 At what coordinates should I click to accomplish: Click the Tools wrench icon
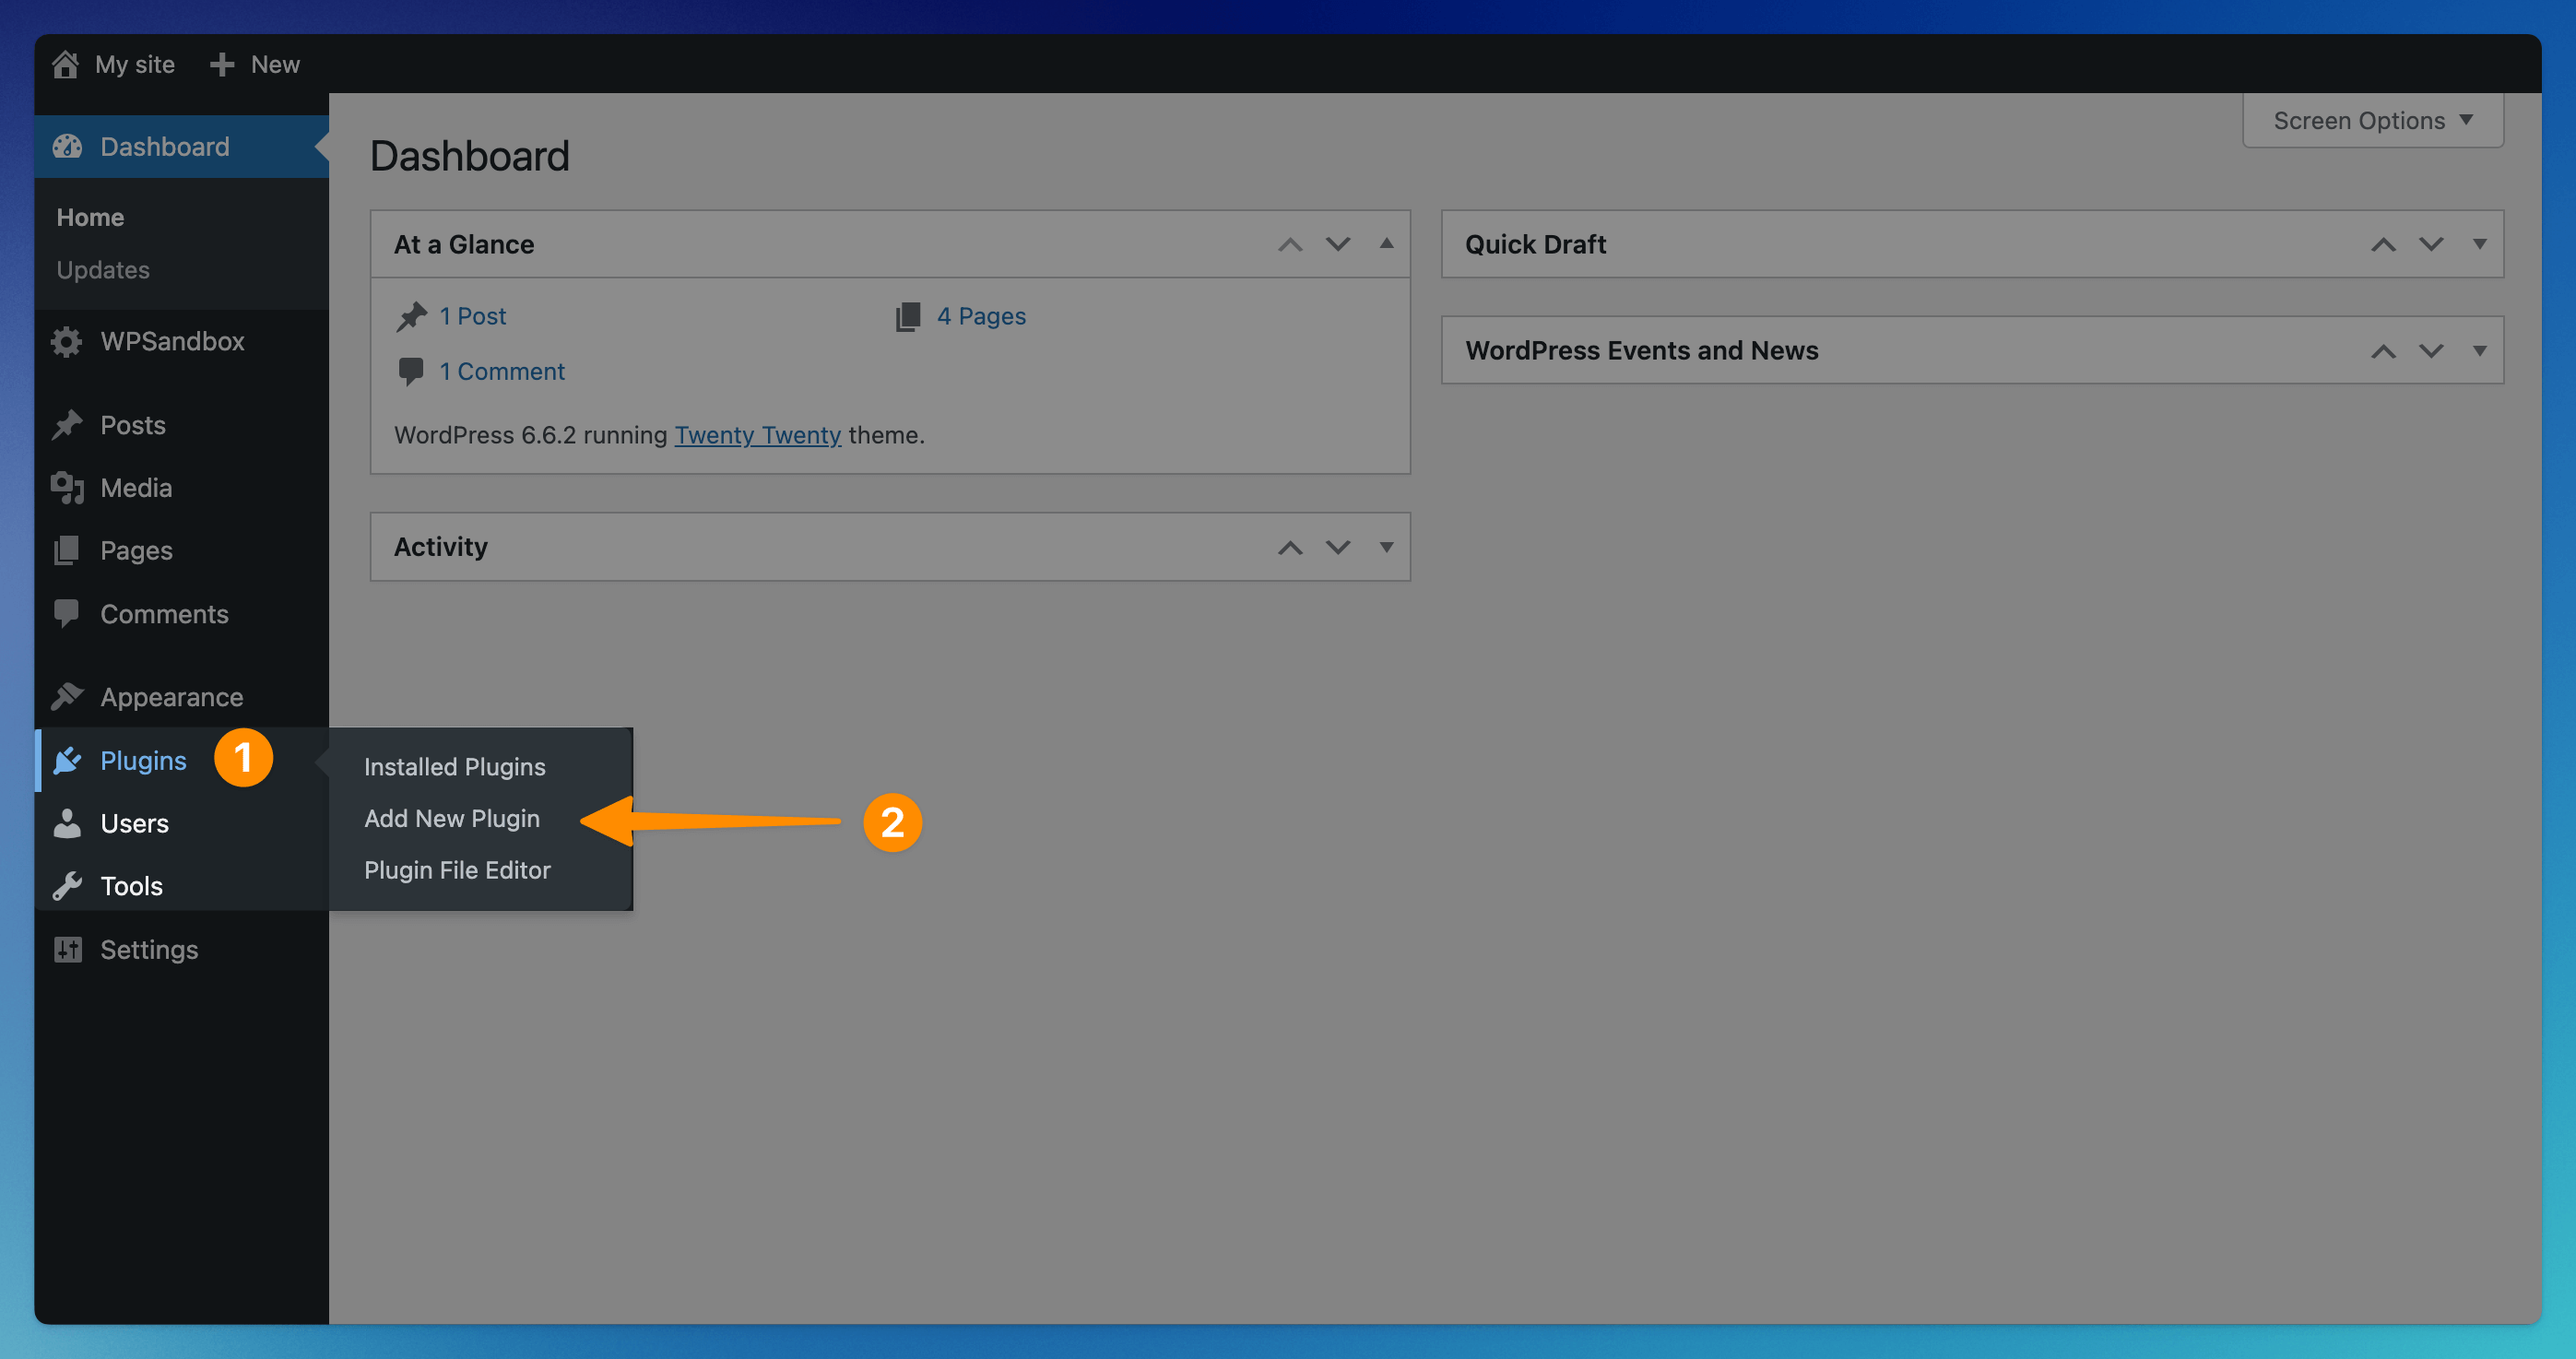67,886
